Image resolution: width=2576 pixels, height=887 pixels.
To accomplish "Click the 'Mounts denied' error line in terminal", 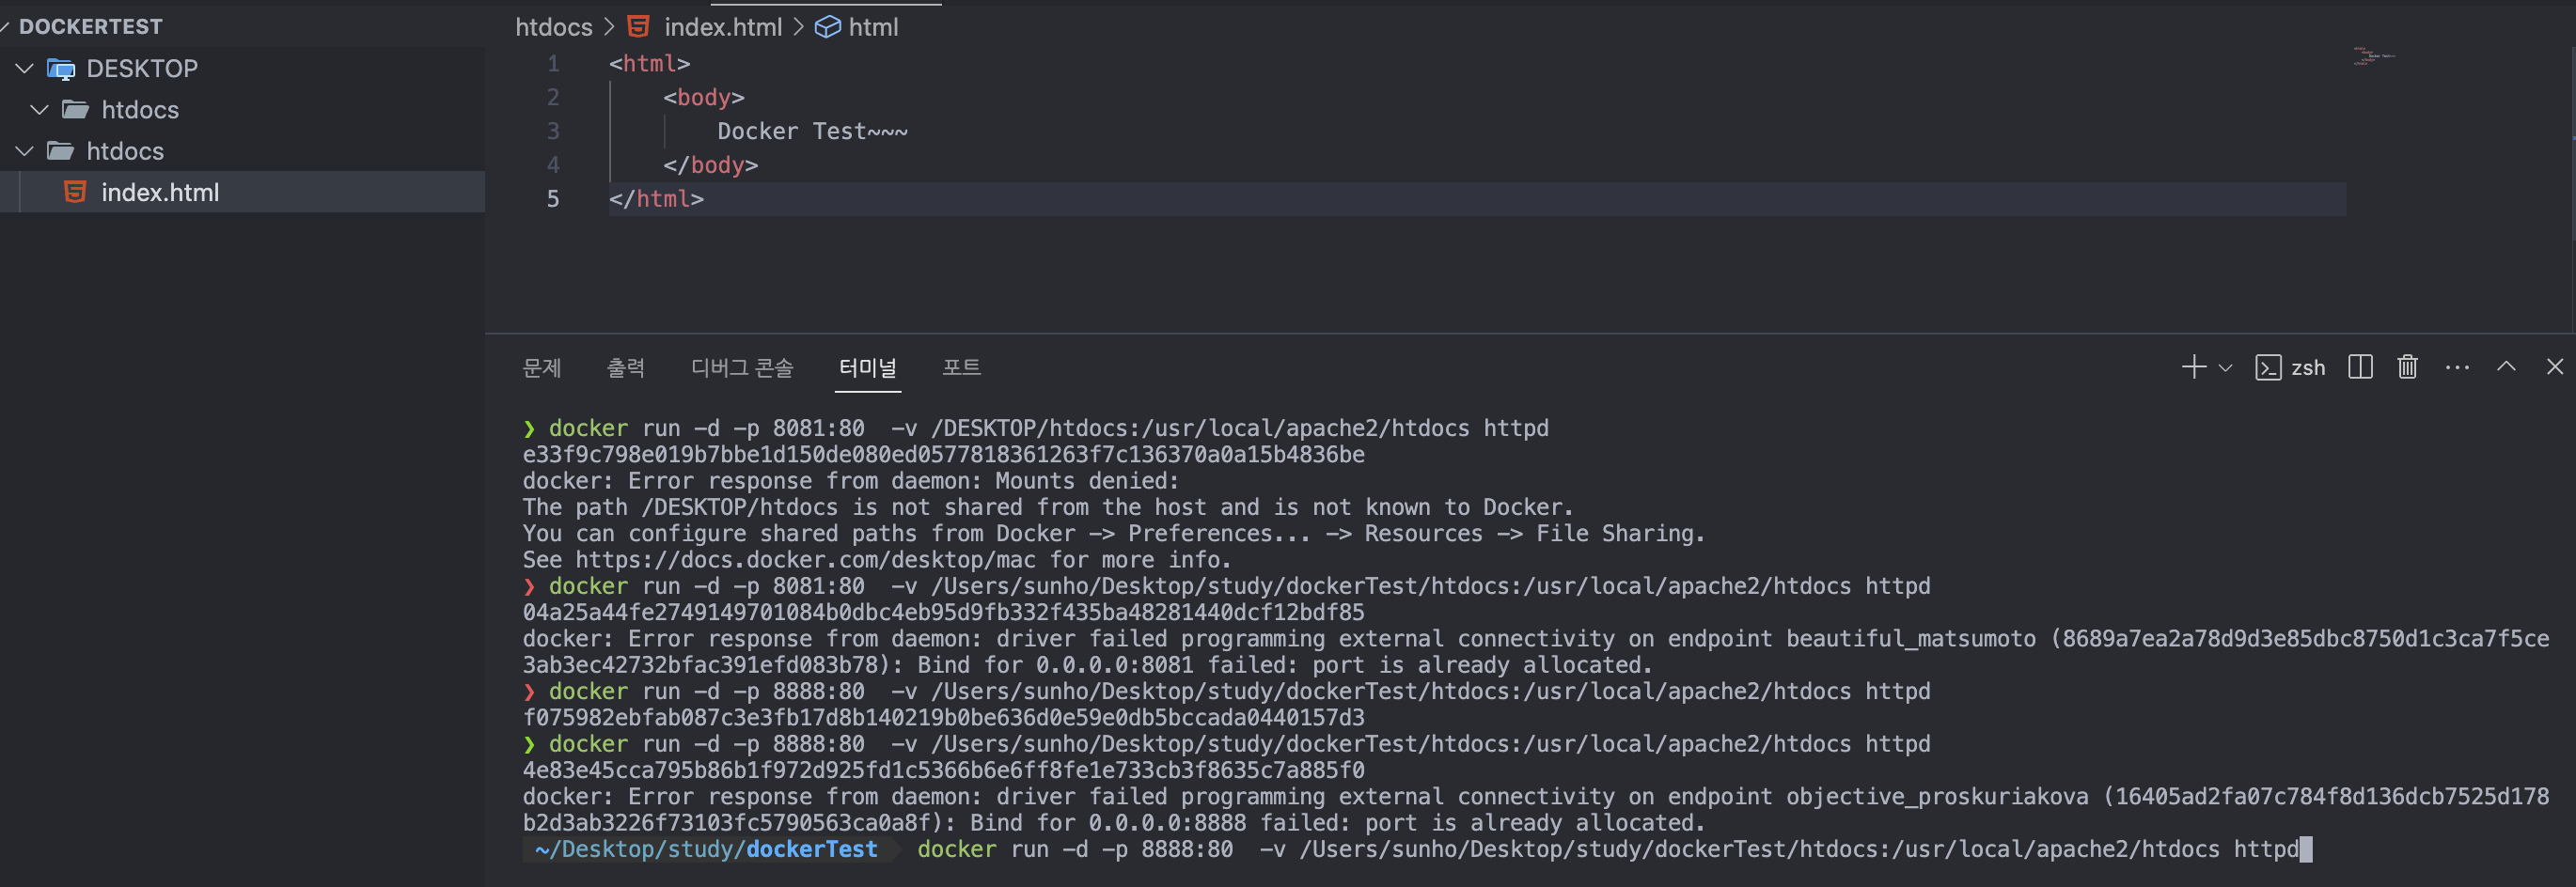I will [x=851, y=481].
